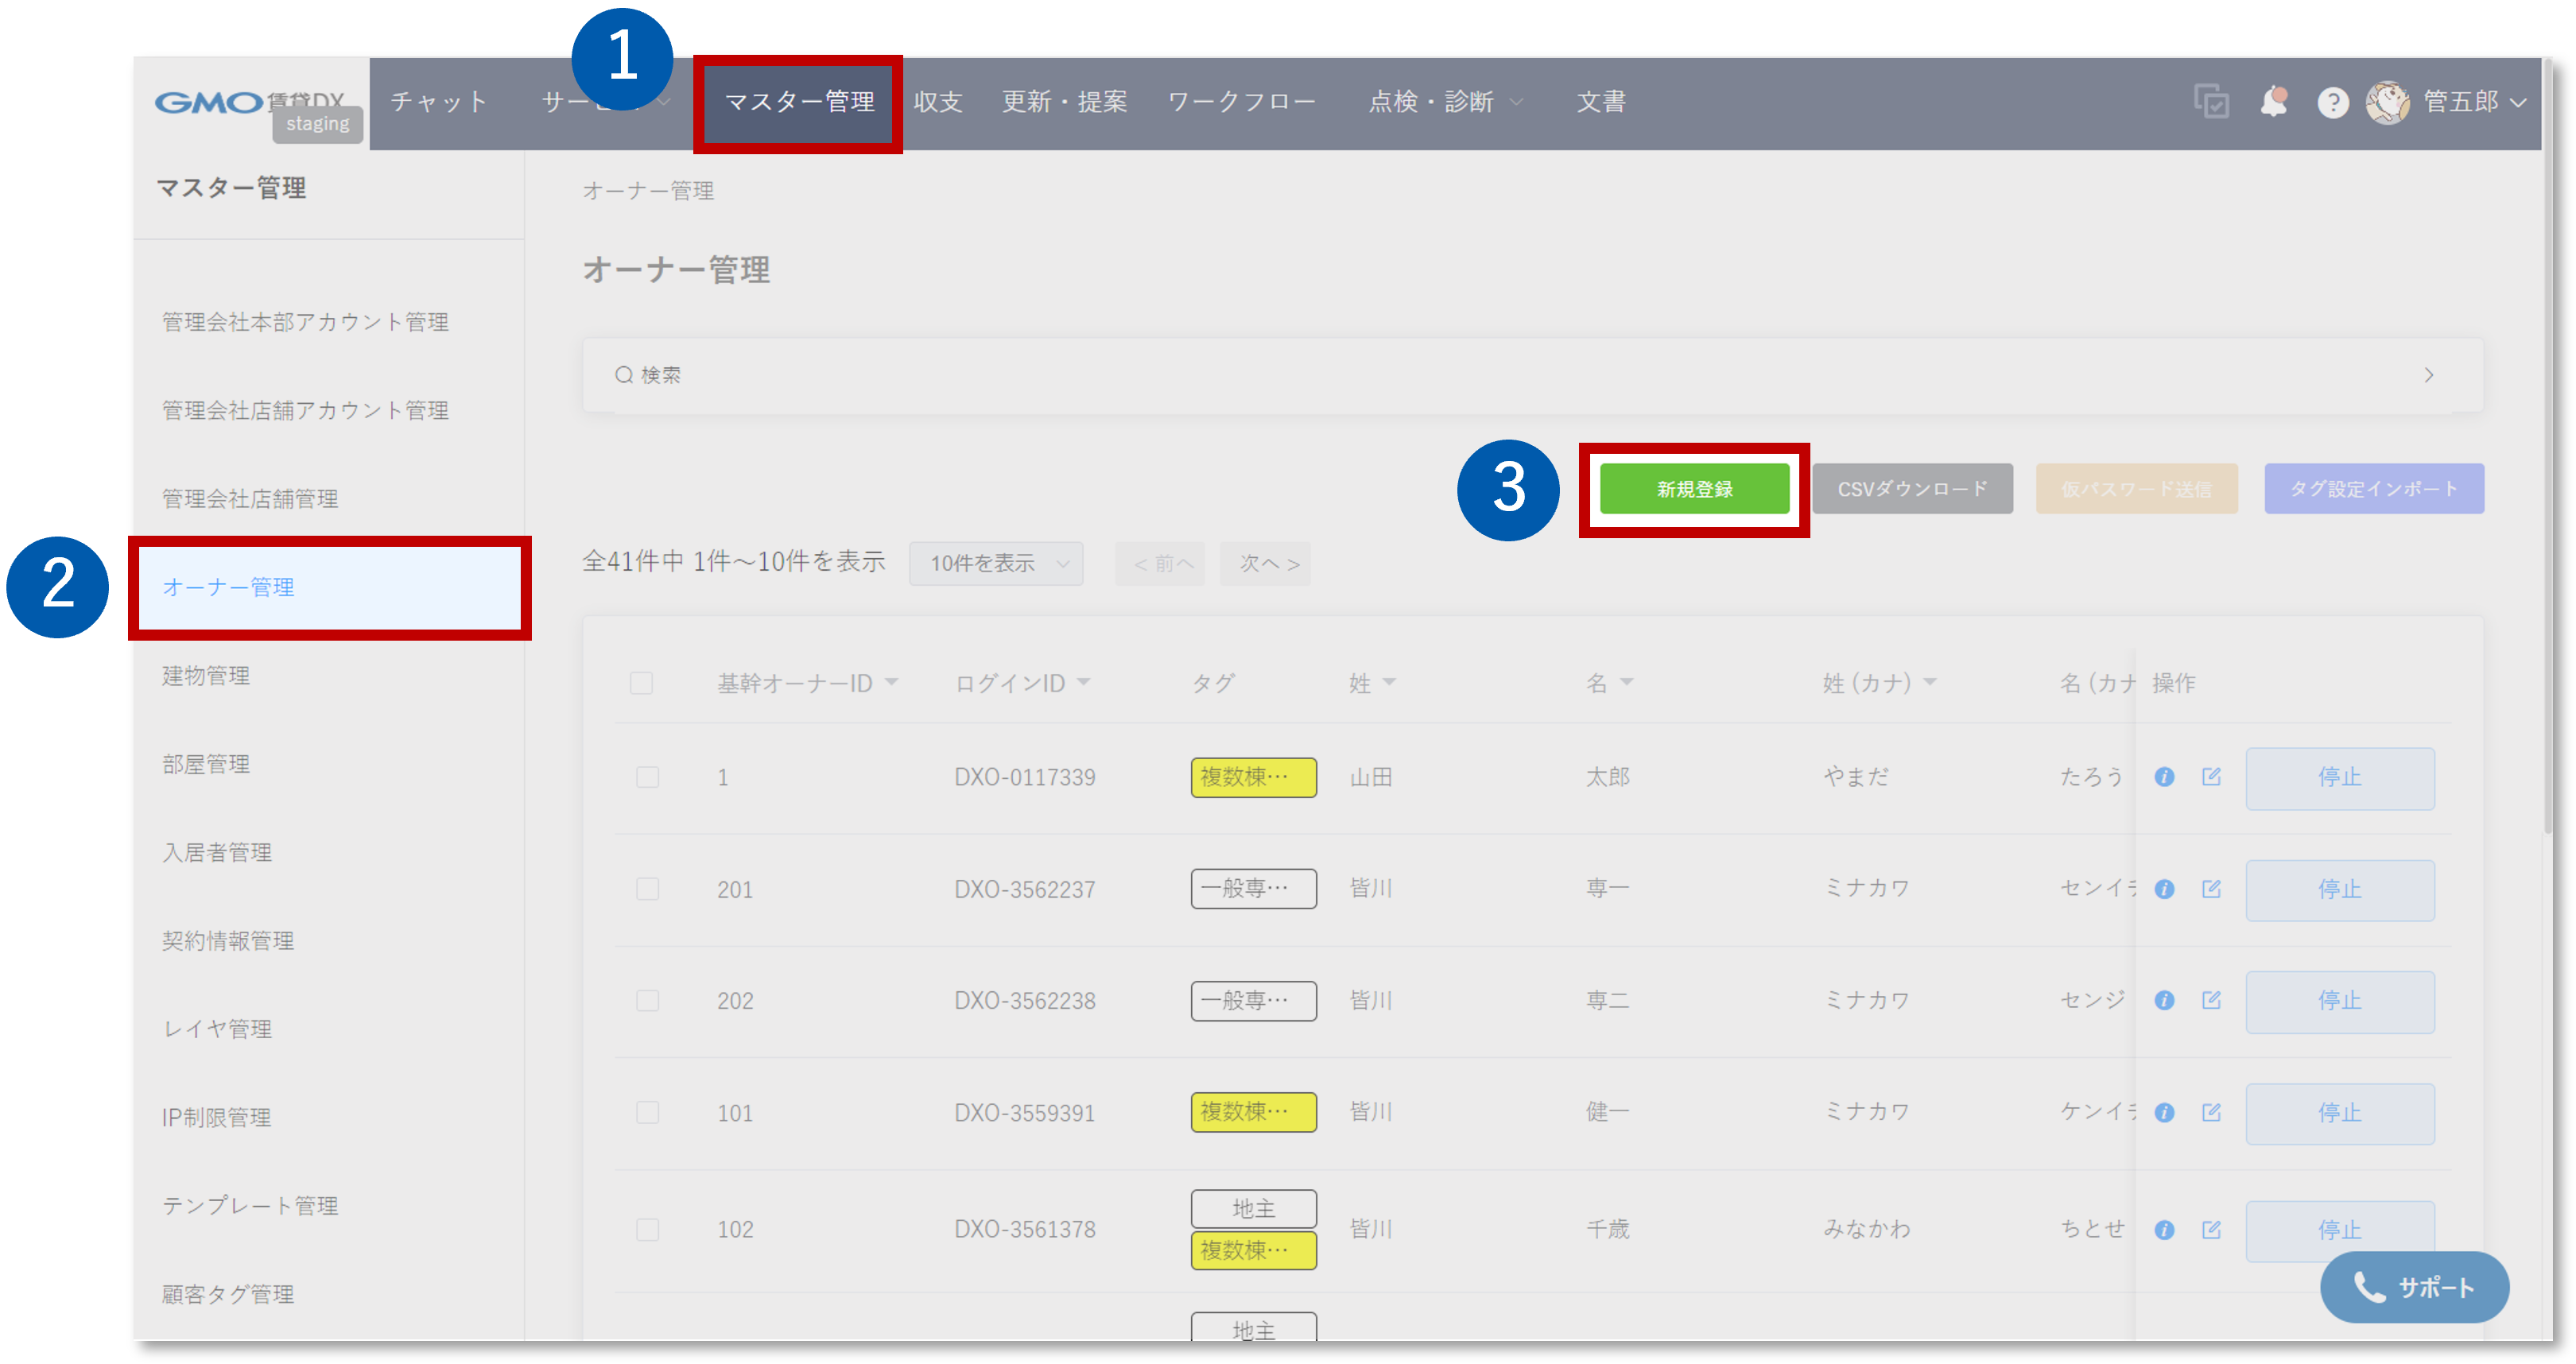
Task: Open the マスター管理 top menu
Action: (798, 102)
